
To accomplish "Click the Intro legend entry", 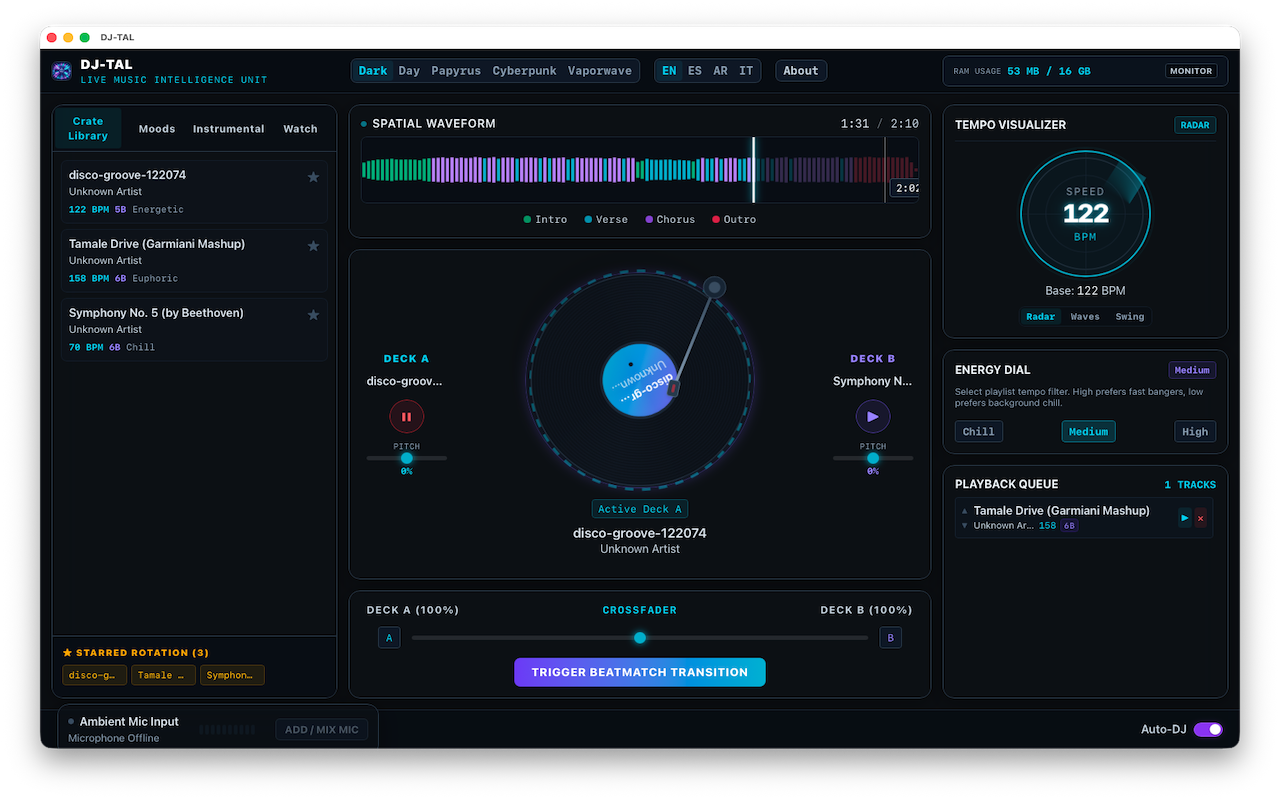I will tap(545, 219).
